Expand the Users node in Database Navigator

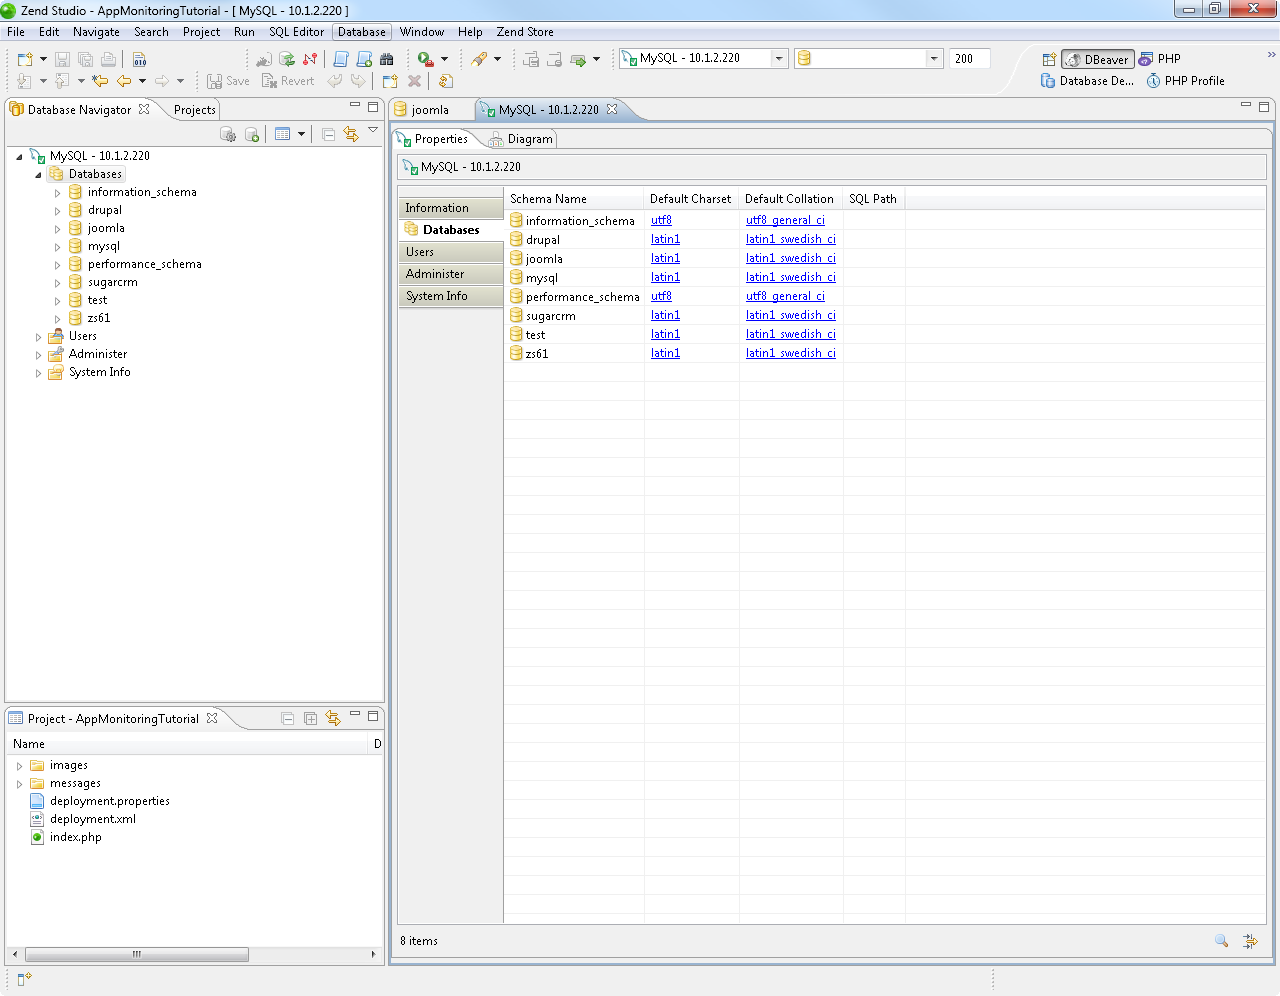click(x=38, y=337)
